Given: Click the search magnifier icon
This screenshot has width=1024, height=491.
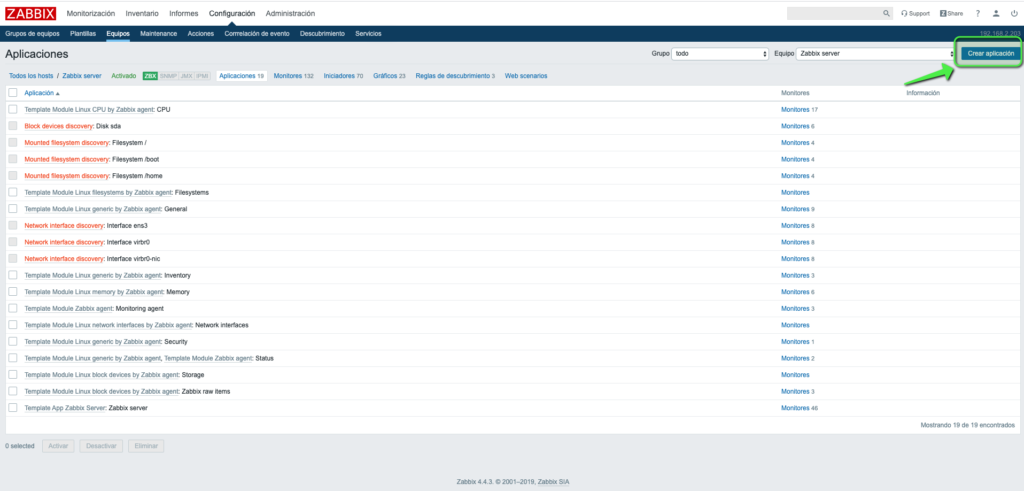Looking at the screenshot, I should click(x=886, y=13).
